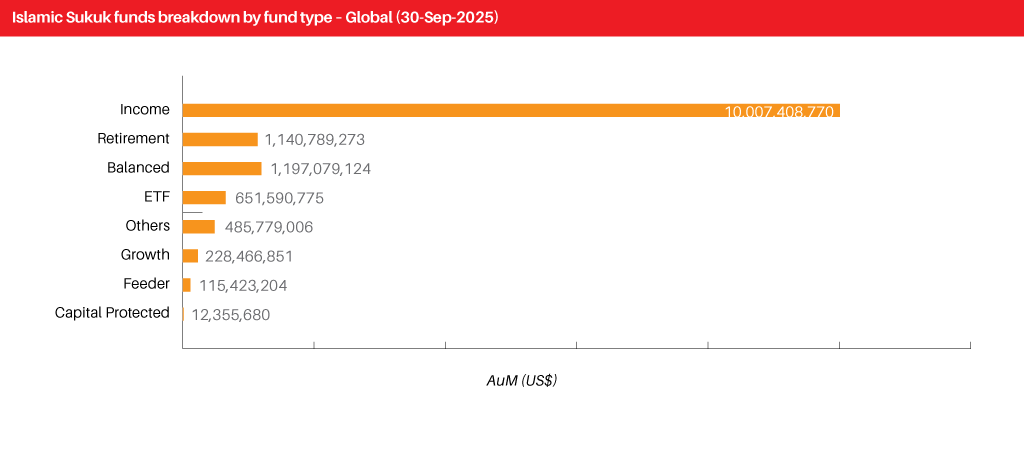Select the Balanced category label

[x=138, y=168]
